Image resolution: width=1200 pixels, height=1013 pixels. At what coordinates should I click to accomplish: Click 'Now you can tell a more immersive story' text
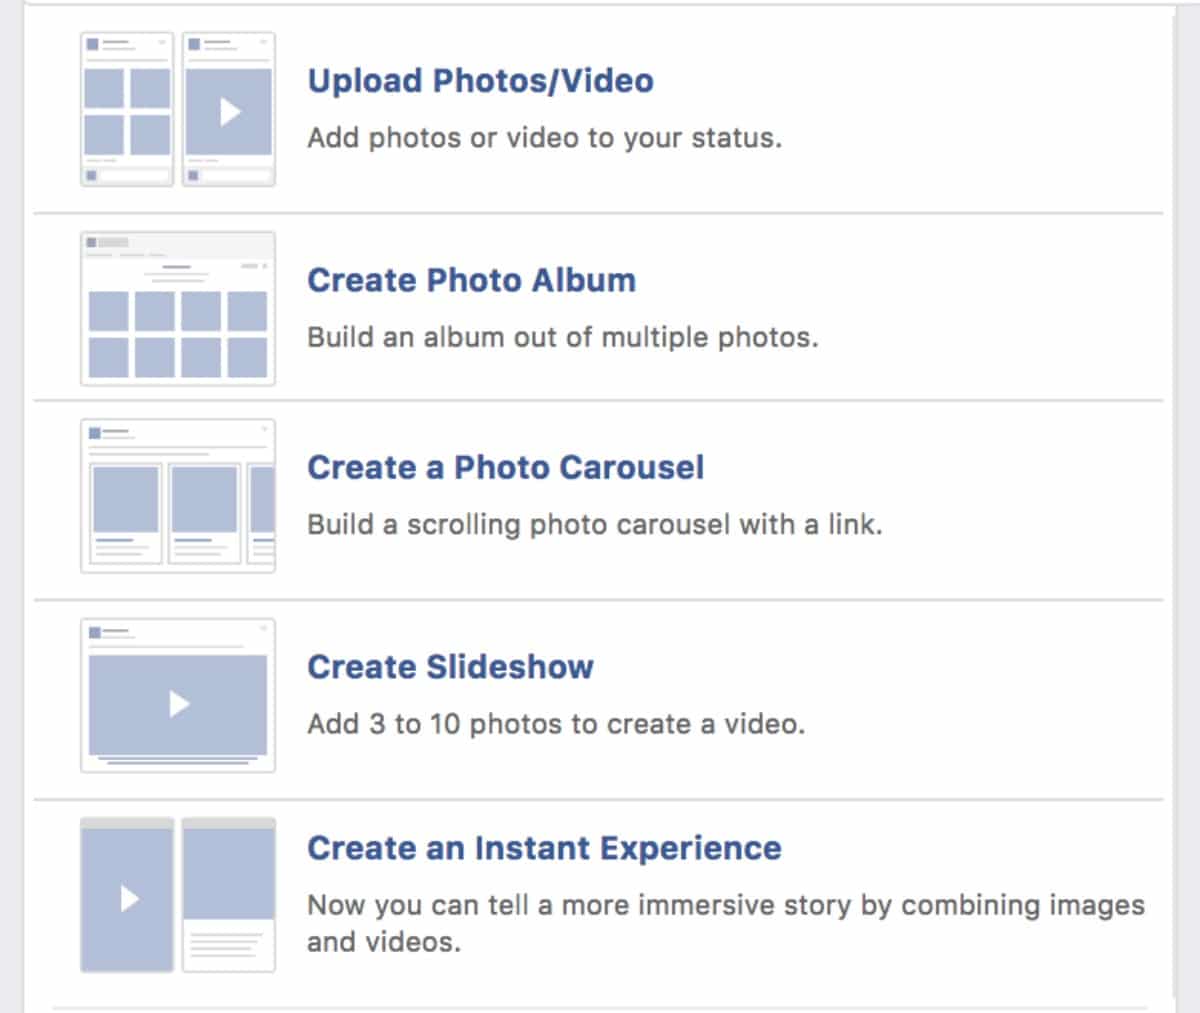(x=725, y=923)
